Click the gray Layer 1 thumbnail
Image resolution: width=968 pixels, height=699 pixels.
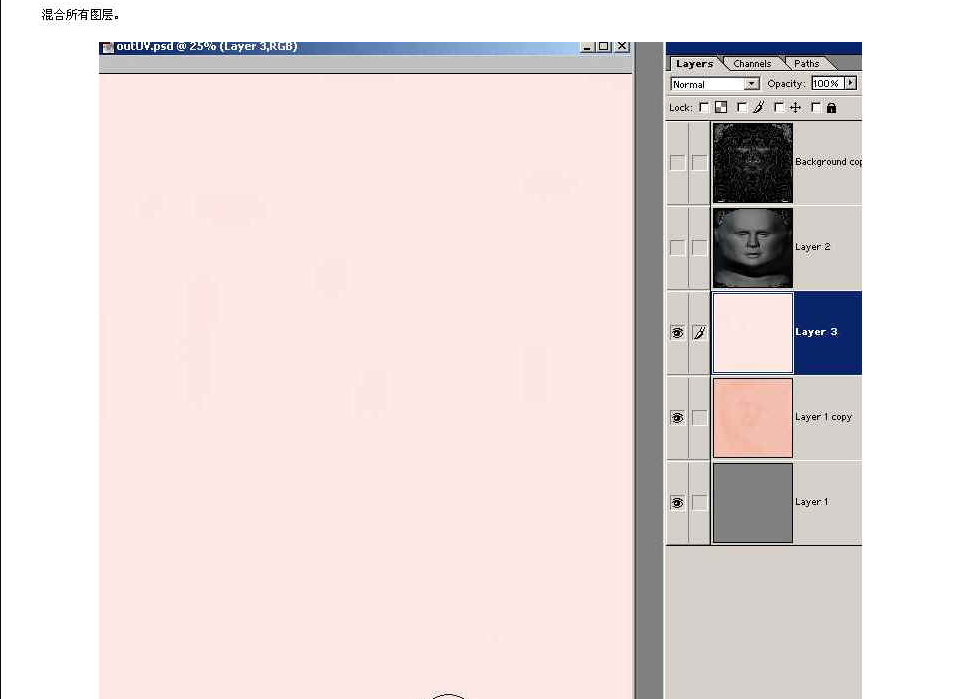click(753, 503)
